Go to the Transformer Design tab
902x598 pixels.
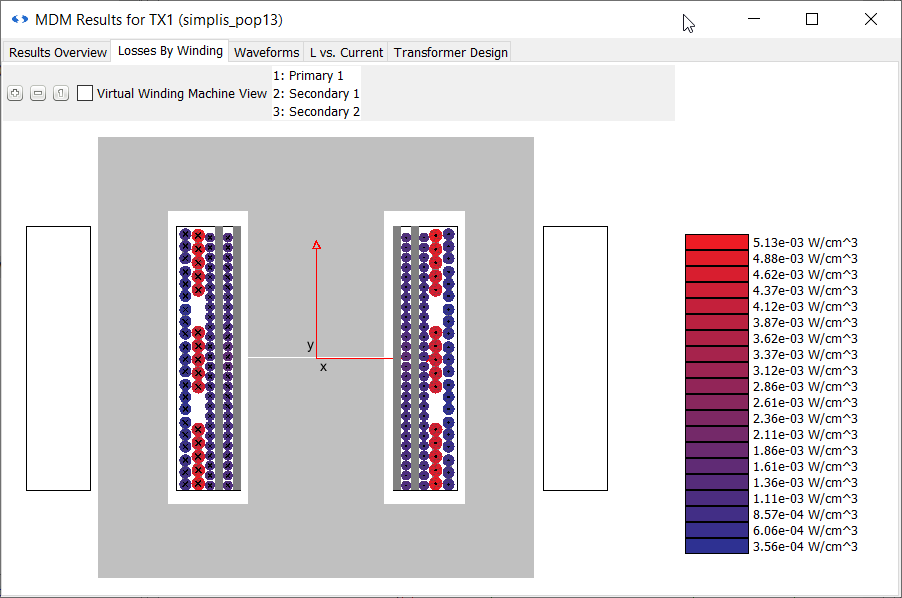pos(450,52)
